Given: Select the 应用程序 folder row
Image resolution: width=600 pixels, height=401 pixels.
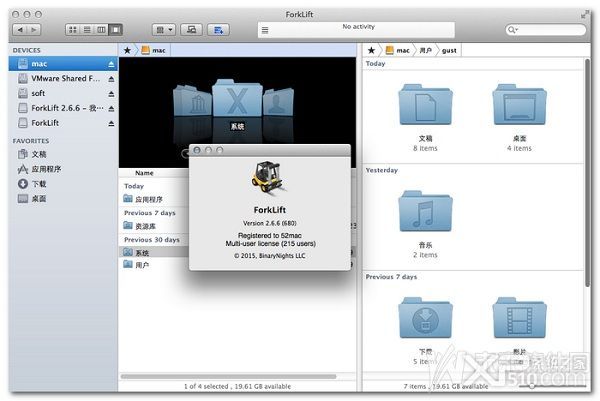Looking at the screenshot, I should pyautogui.click(x=154, y=199).
